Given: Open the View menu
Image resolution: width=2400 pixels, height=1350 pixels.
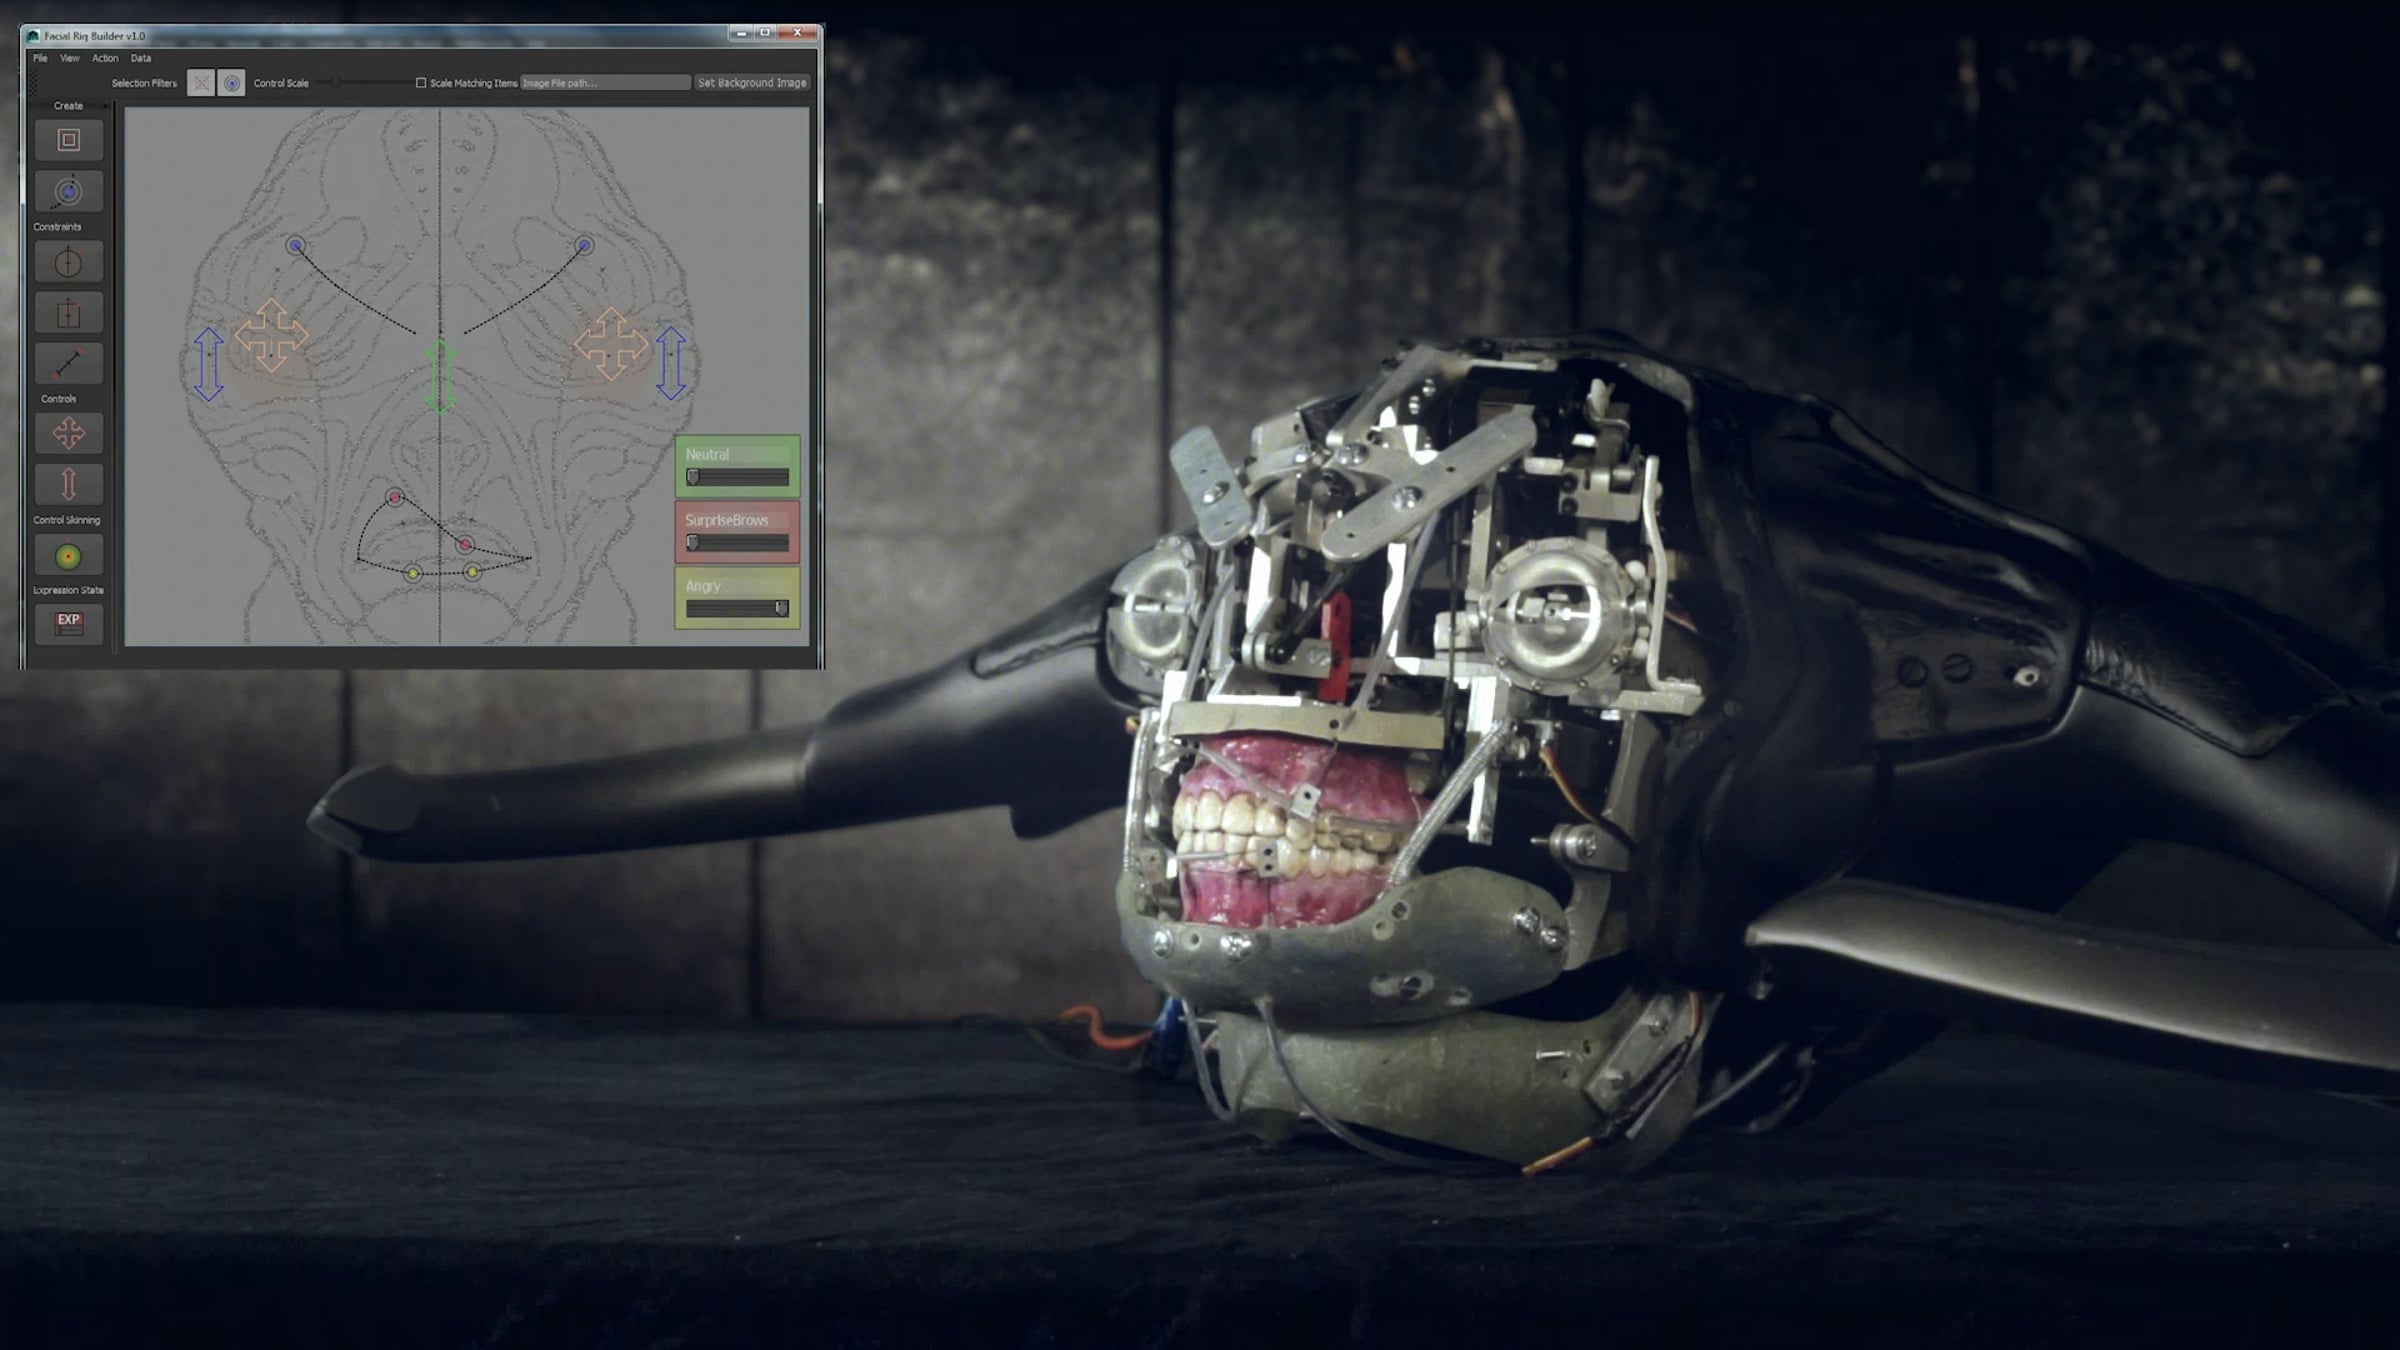Looking at the screenshot, I should point(70,58).
